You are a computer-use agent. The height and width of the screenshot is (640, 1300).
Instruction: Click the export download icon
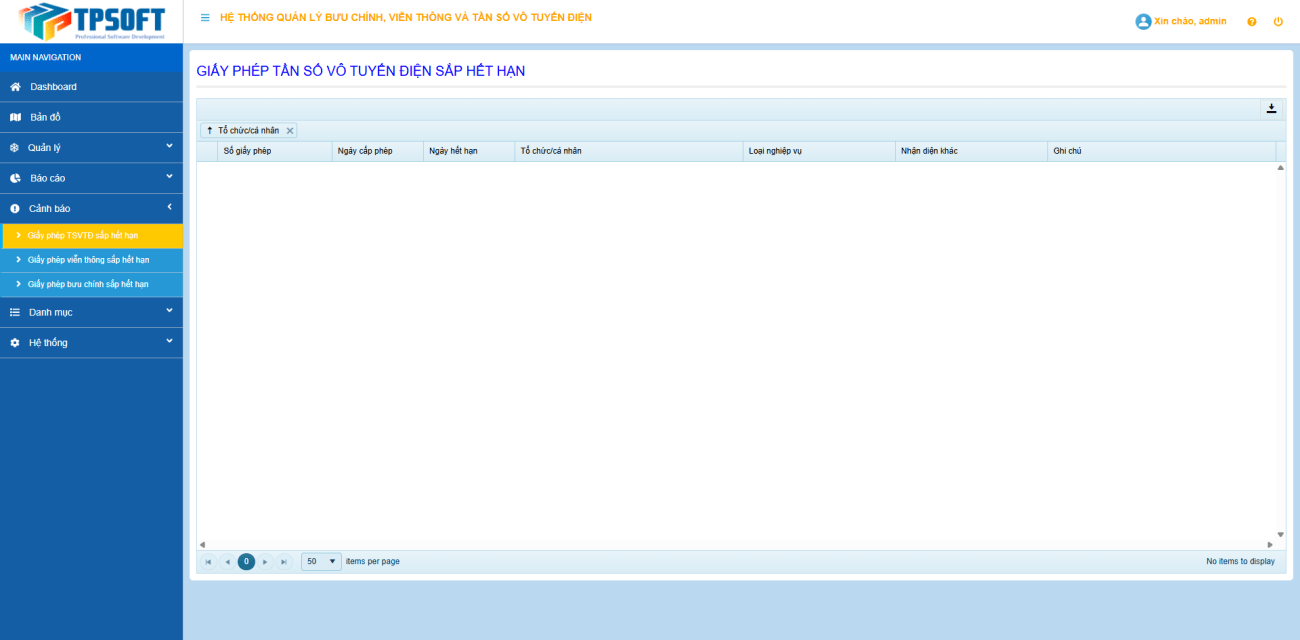1271,109
